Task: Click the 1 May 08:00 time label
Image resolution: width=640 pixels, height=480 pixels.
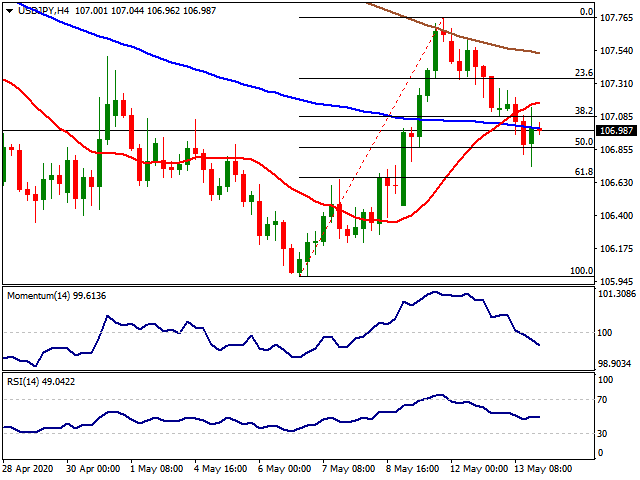Action: [157, 469]
